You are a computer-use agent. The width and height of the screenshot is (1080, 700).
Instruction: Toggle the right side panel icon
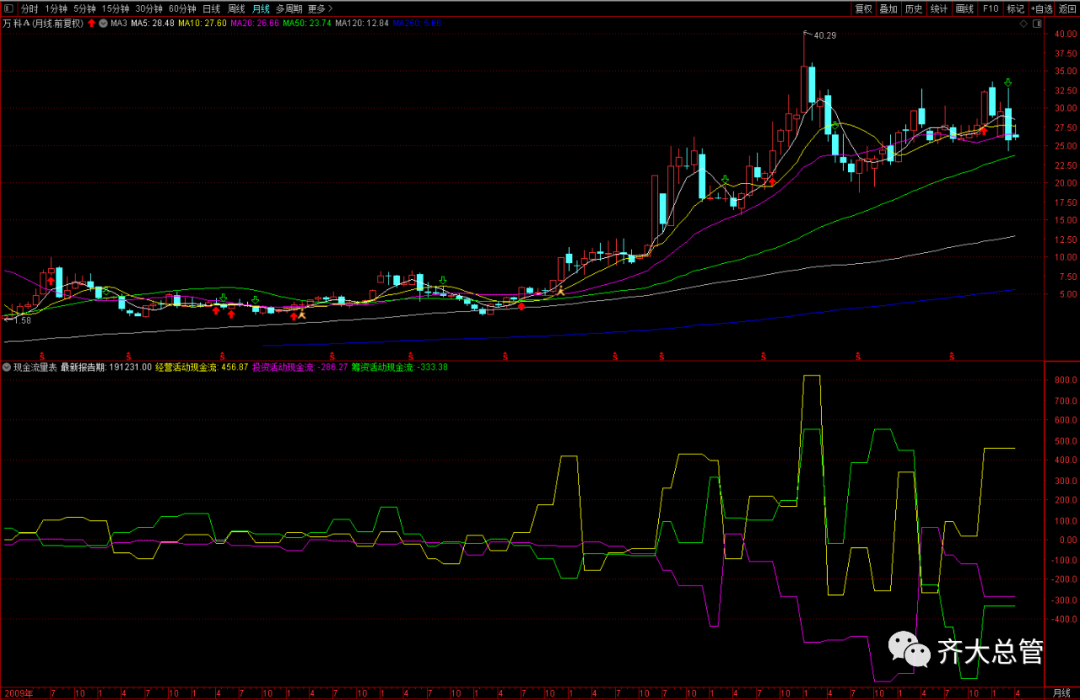pos(1037,23)
